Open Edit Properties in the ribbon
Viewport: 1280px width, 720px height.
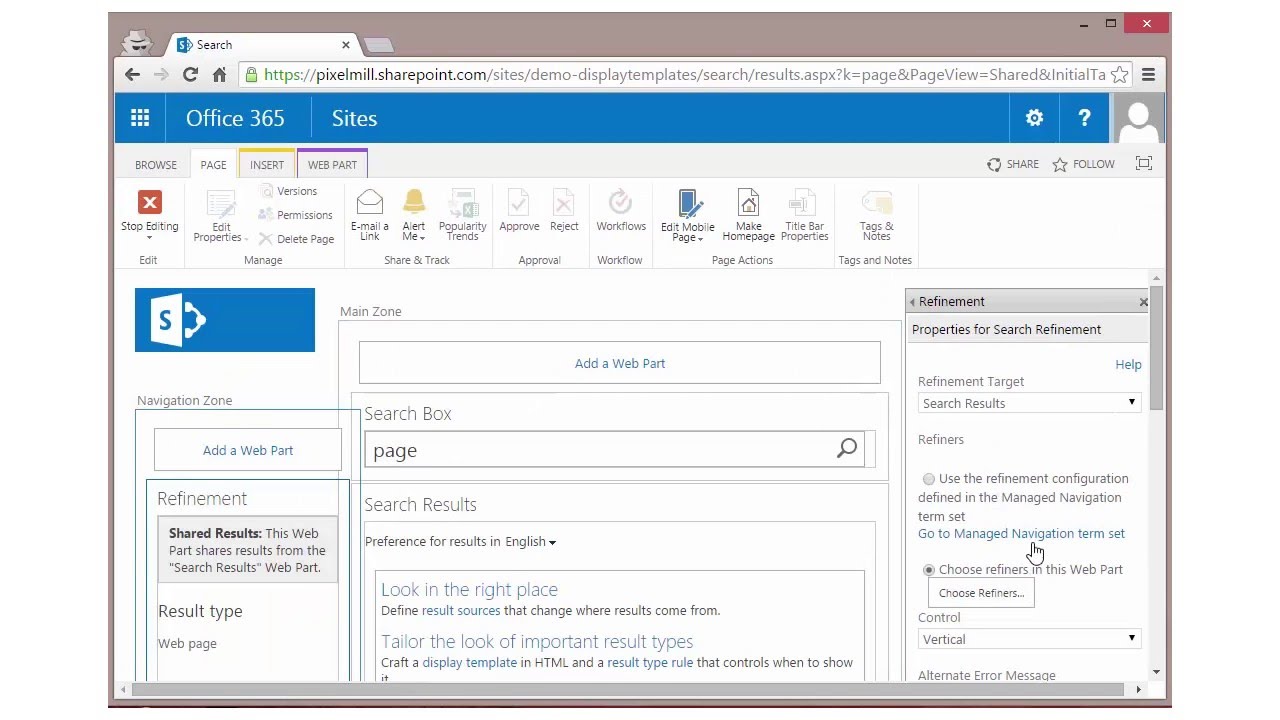[x=219, y=216]
